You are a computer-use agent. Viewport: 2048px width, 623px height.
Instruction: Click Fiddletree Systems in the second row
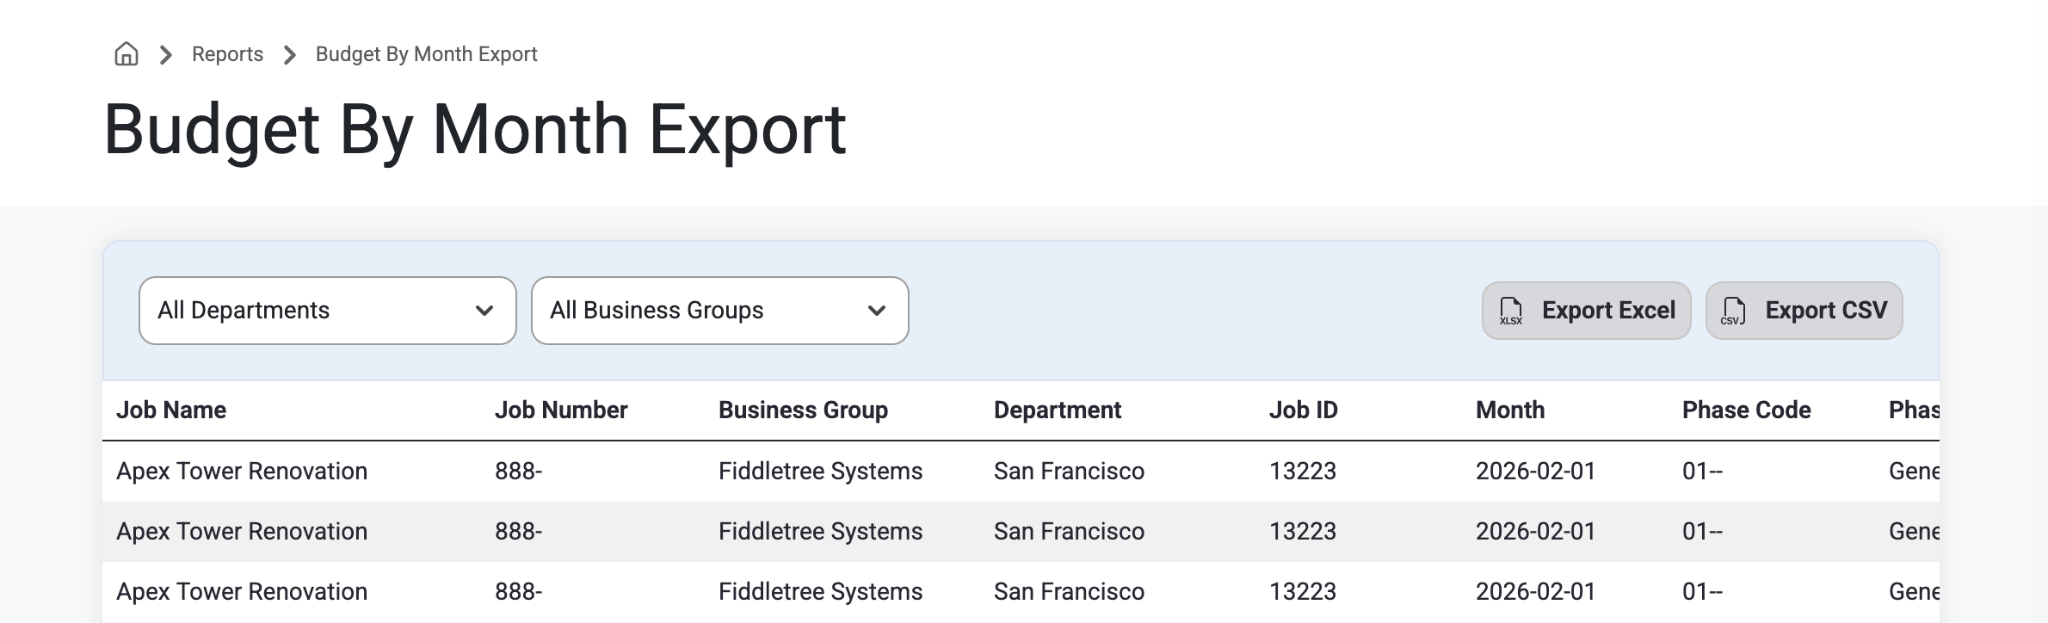click(x=820, y=531)
